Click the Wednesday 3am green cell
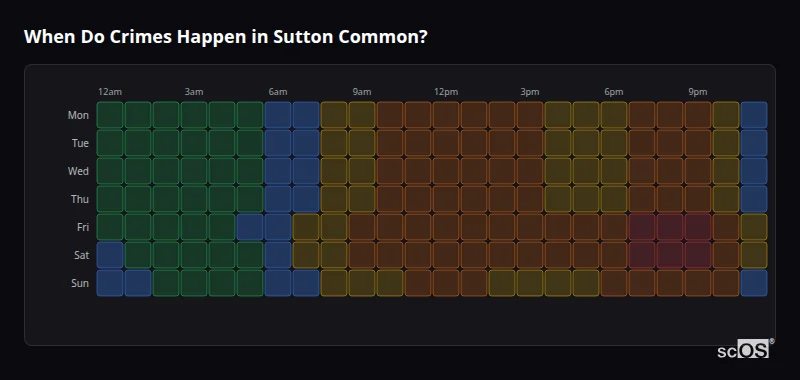 point(194,171)
